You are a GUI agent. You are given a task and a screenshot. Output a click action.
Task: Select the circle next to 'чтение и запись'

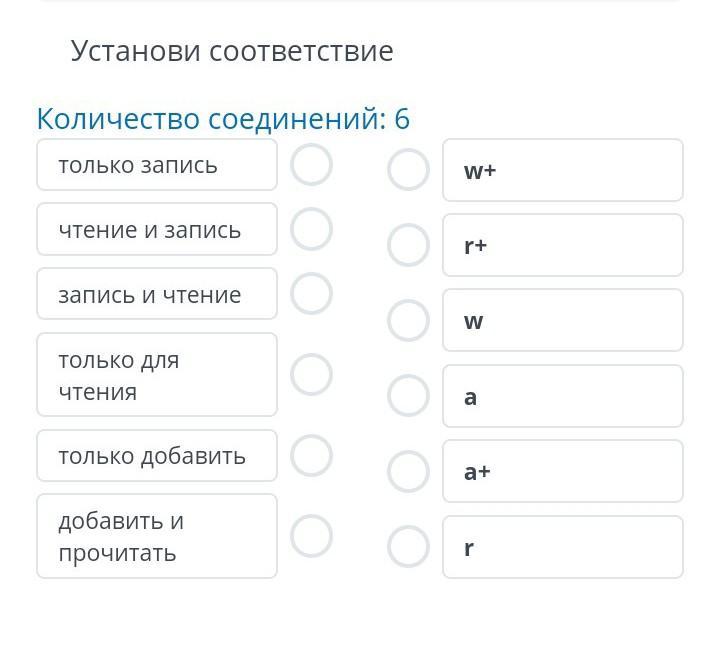click(x=311, y=229)
